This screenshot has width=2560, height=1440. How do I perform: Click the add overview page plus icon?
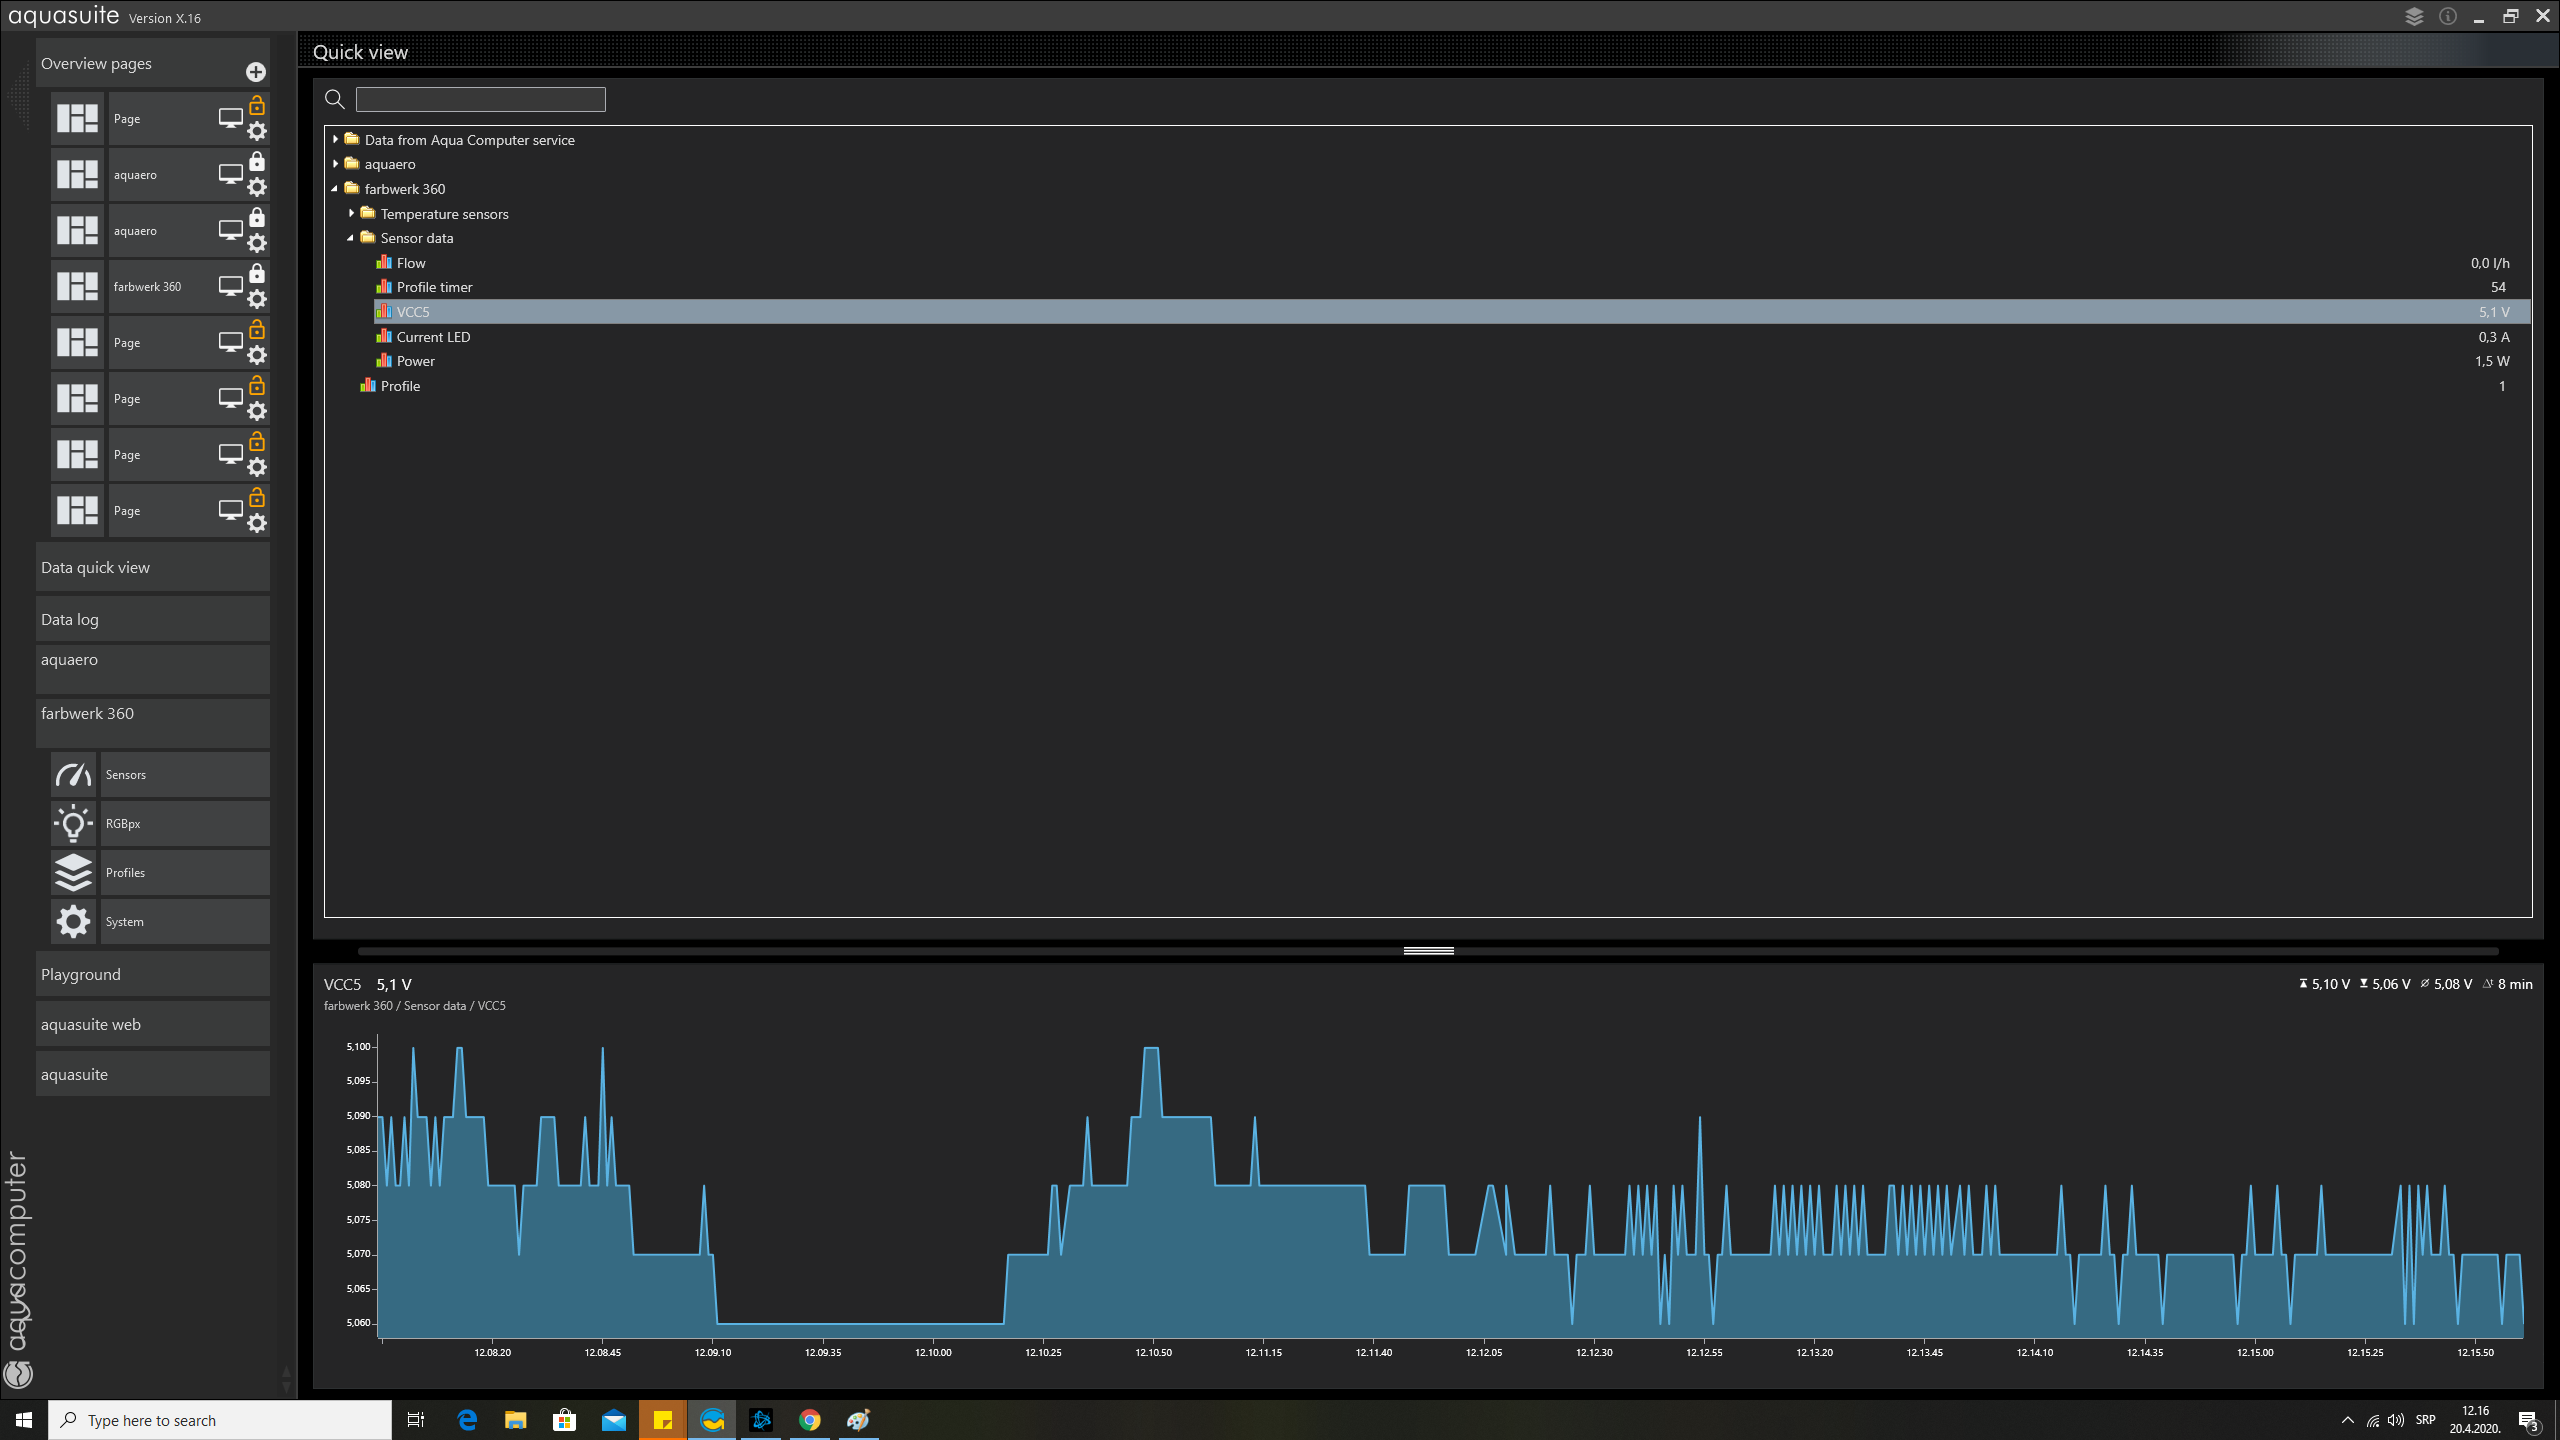[x=255, y=72]
